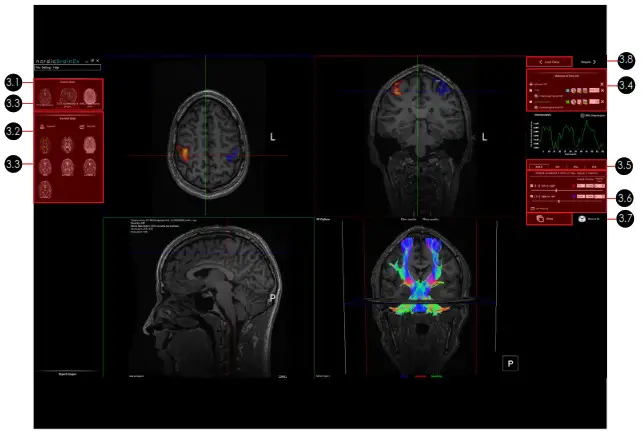Viewport: 643px width, 447px height.
Task: Click the orange activation blob in axial view
Action: [x=183, y=153]
